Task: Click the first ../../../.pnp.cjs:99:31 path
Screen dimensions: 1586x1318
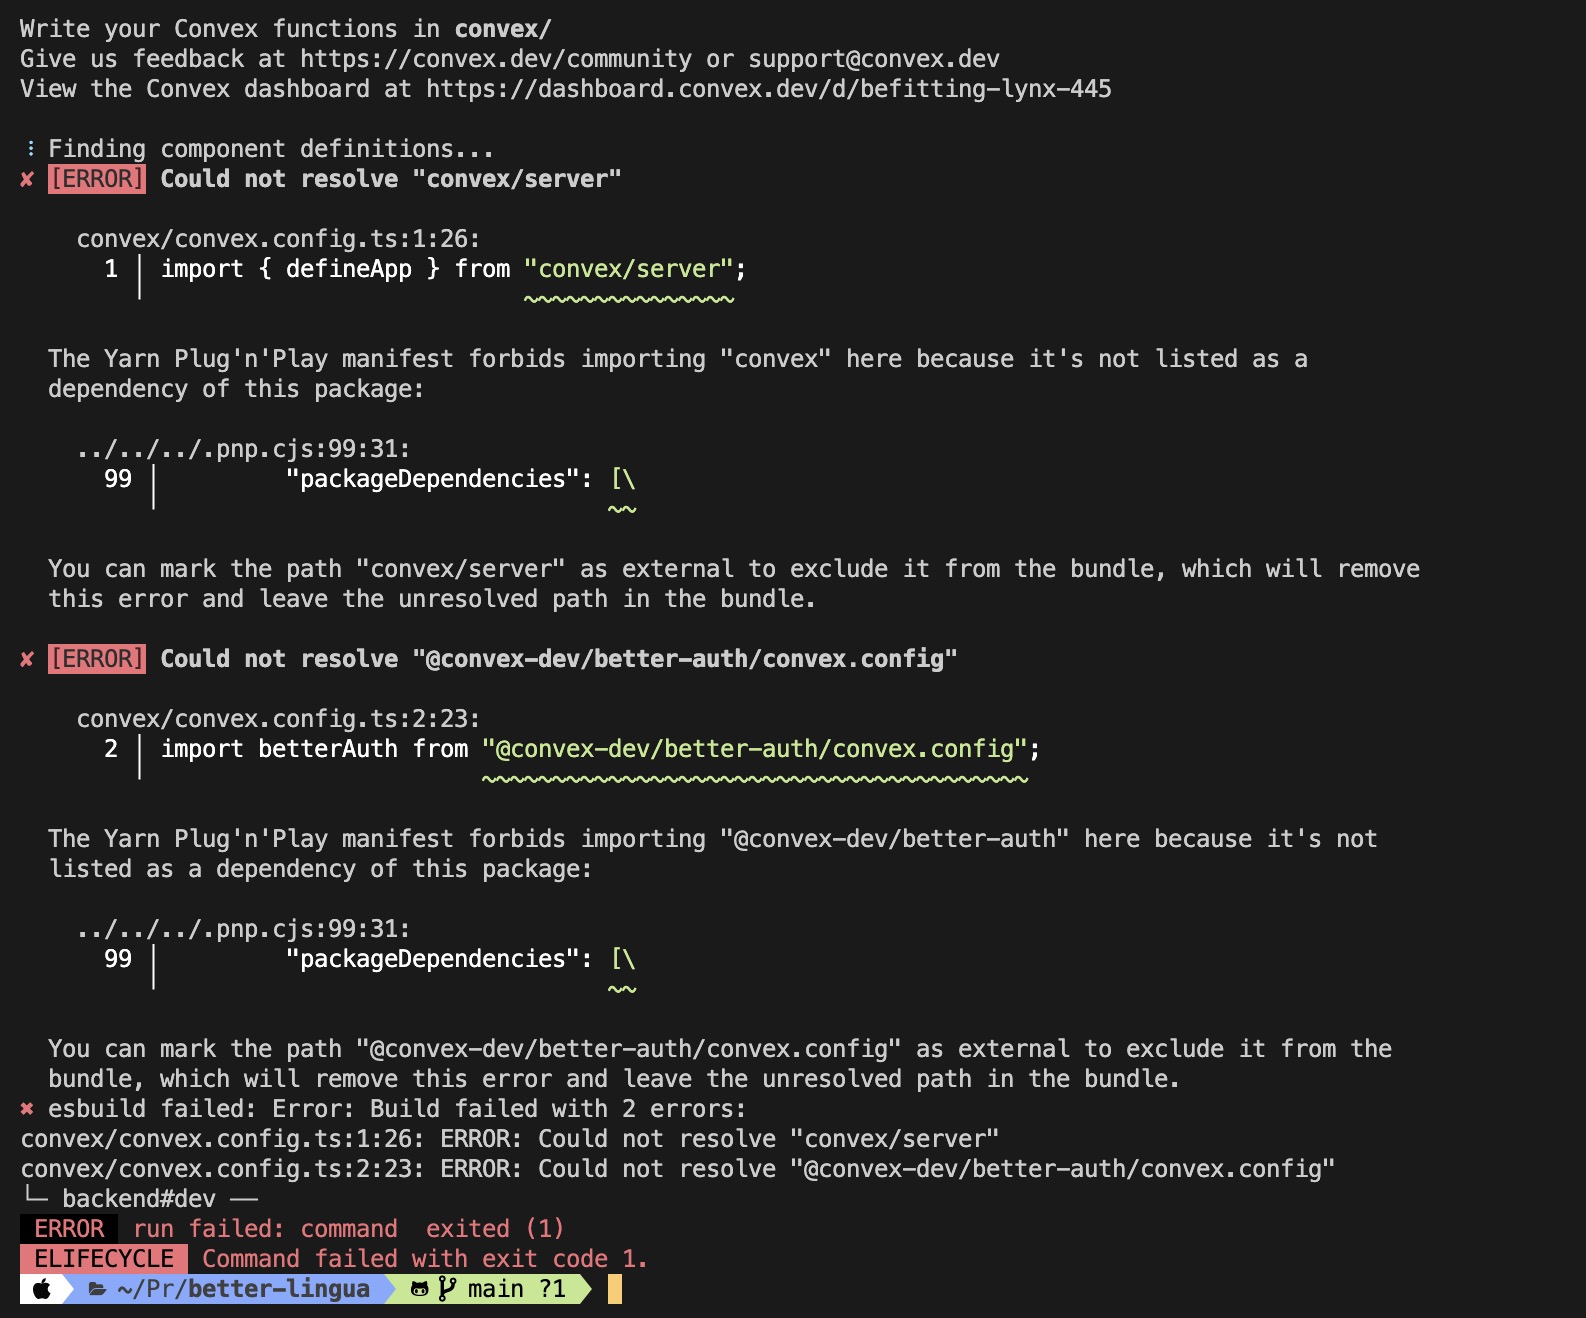Action: point(243,449)
